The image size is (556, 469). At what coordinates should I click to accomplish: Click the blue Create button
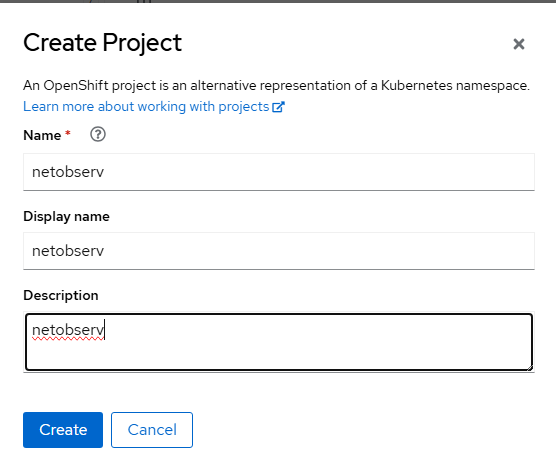[63, 430]
